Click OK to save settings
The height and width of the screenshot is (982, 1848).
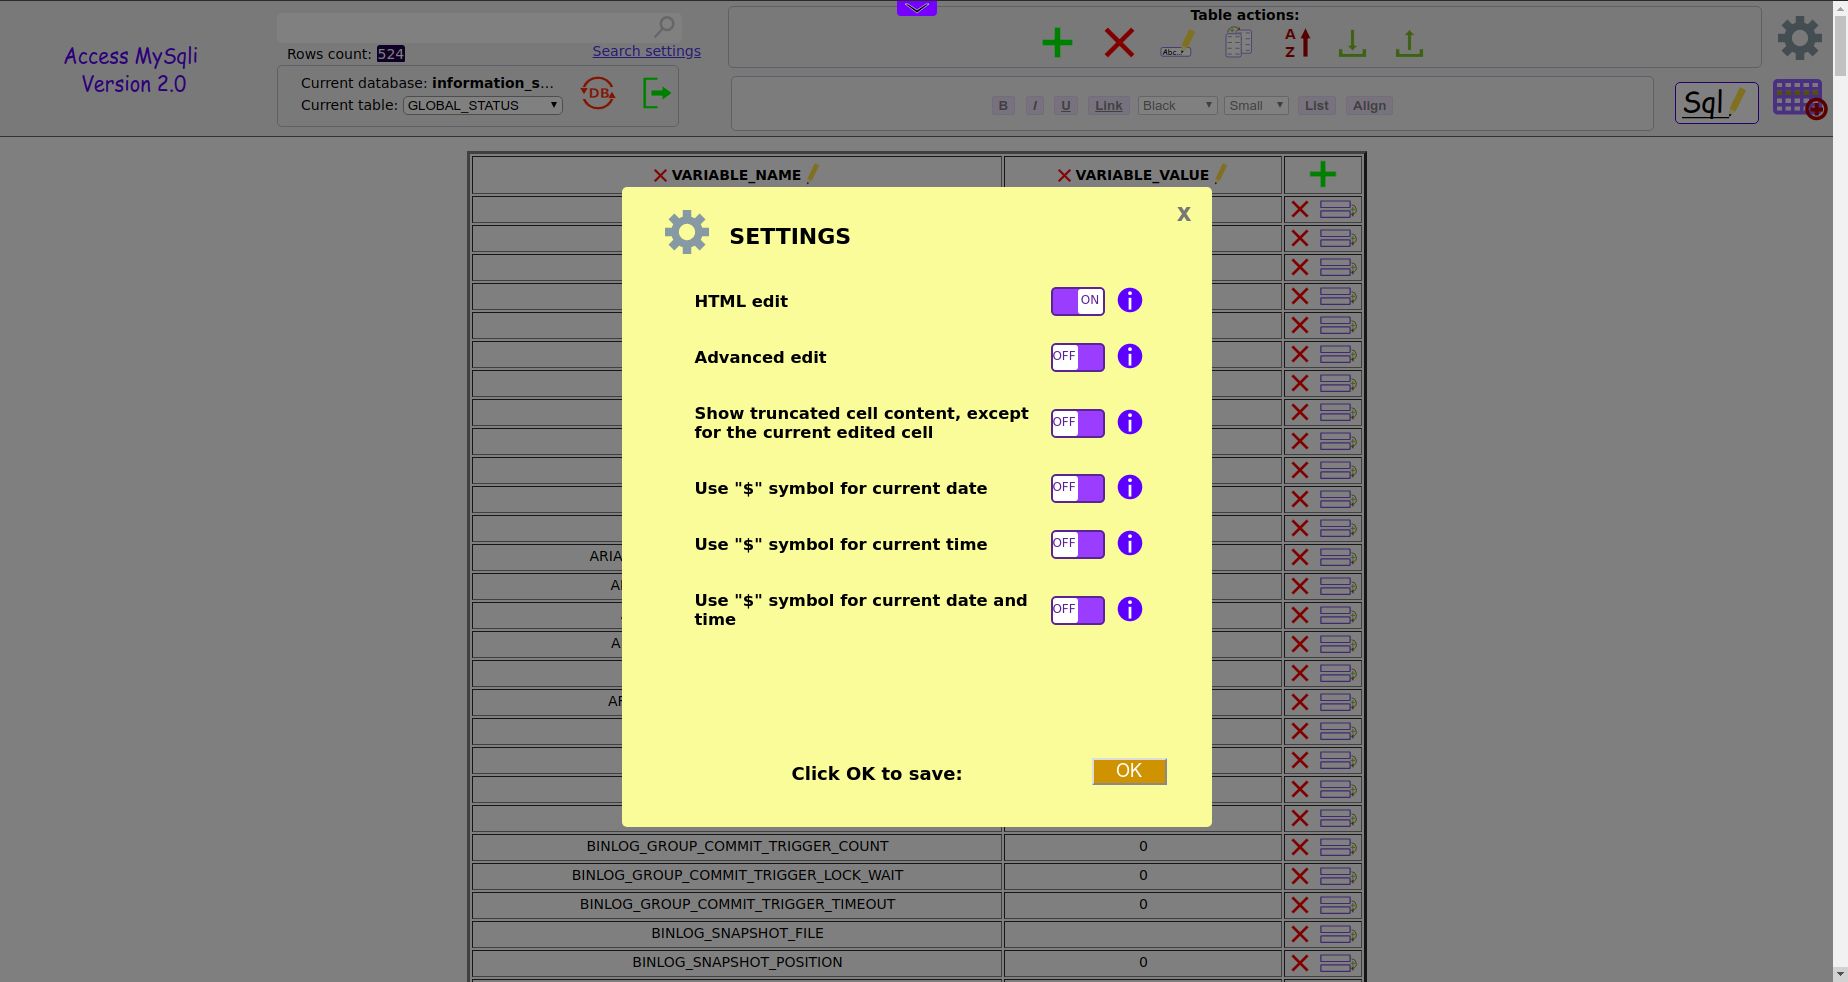click(1129, 771)
